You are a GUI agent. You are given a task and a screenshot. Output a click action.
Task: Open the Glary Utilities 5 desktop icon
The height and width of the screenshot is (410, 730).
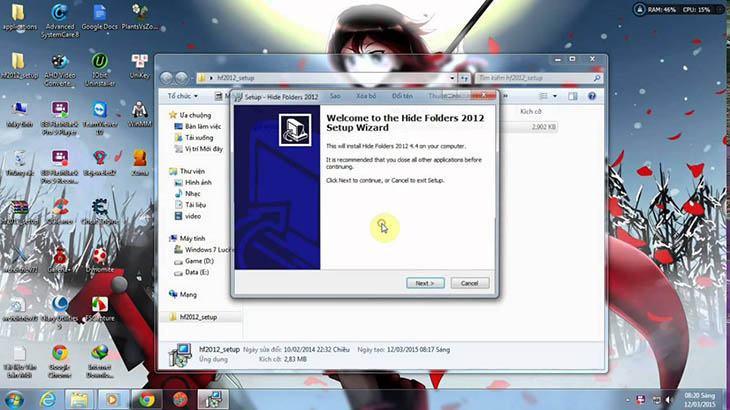click(x=60, y=313)
